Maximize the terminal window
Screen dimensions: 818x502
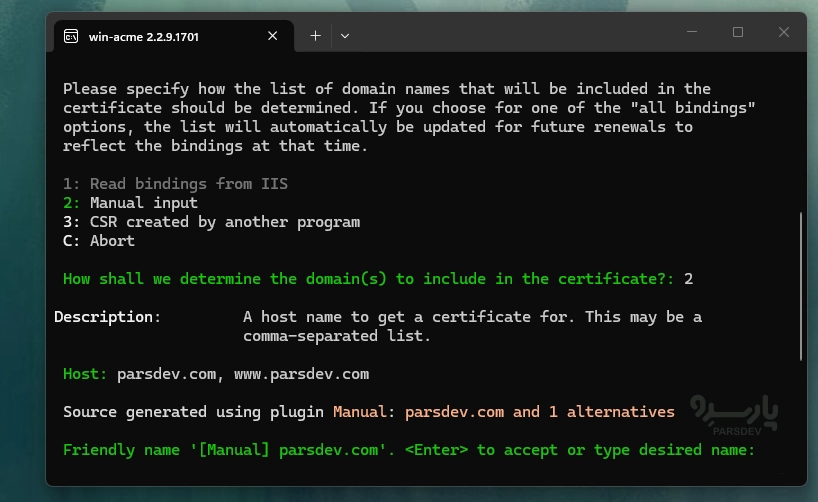click(x=738, y=32)
